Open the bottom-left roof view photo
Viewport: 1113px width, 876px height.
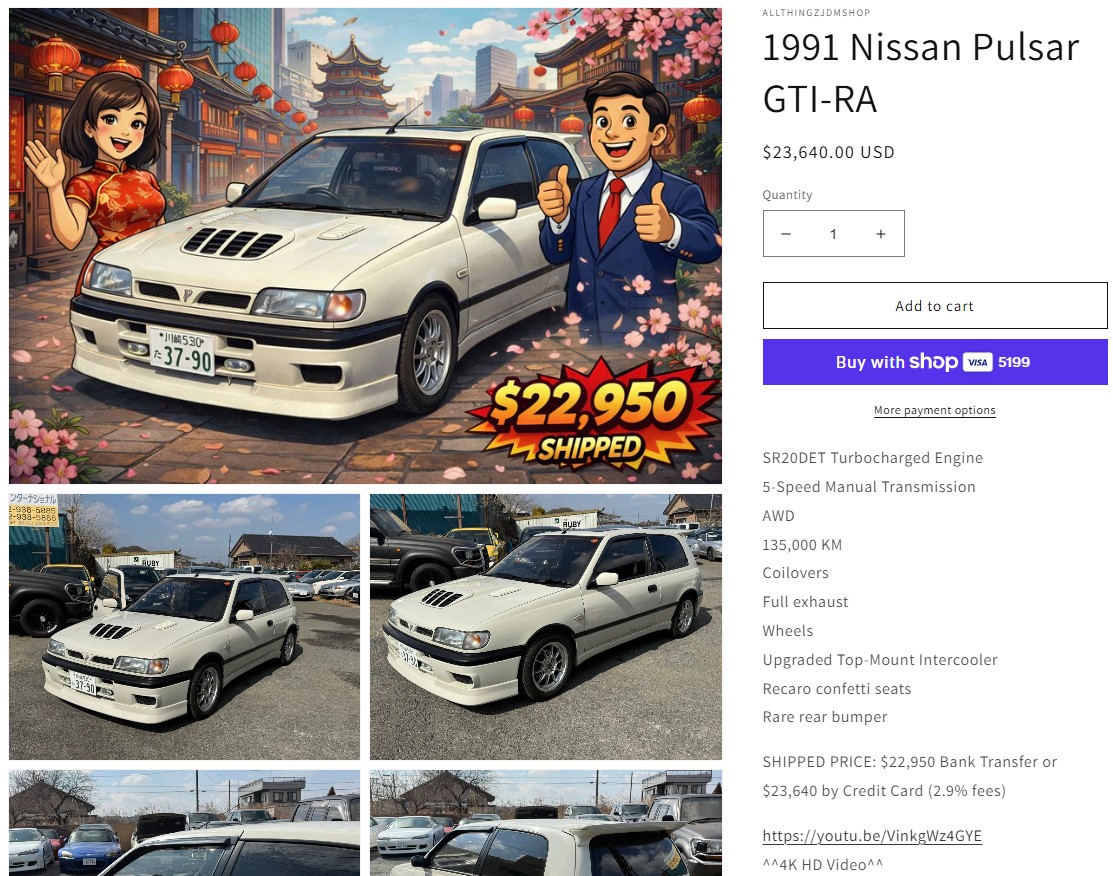click(185, 823)
